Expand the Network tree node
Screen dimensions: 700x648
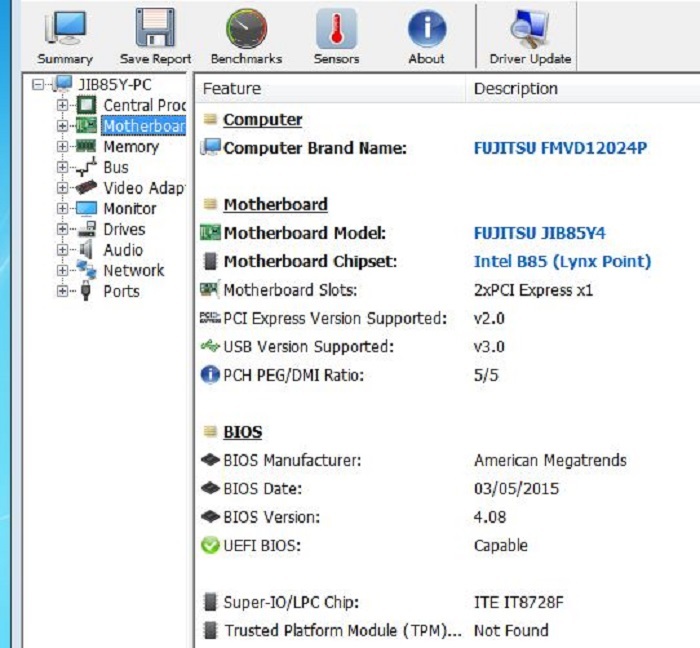click(62, 270)
